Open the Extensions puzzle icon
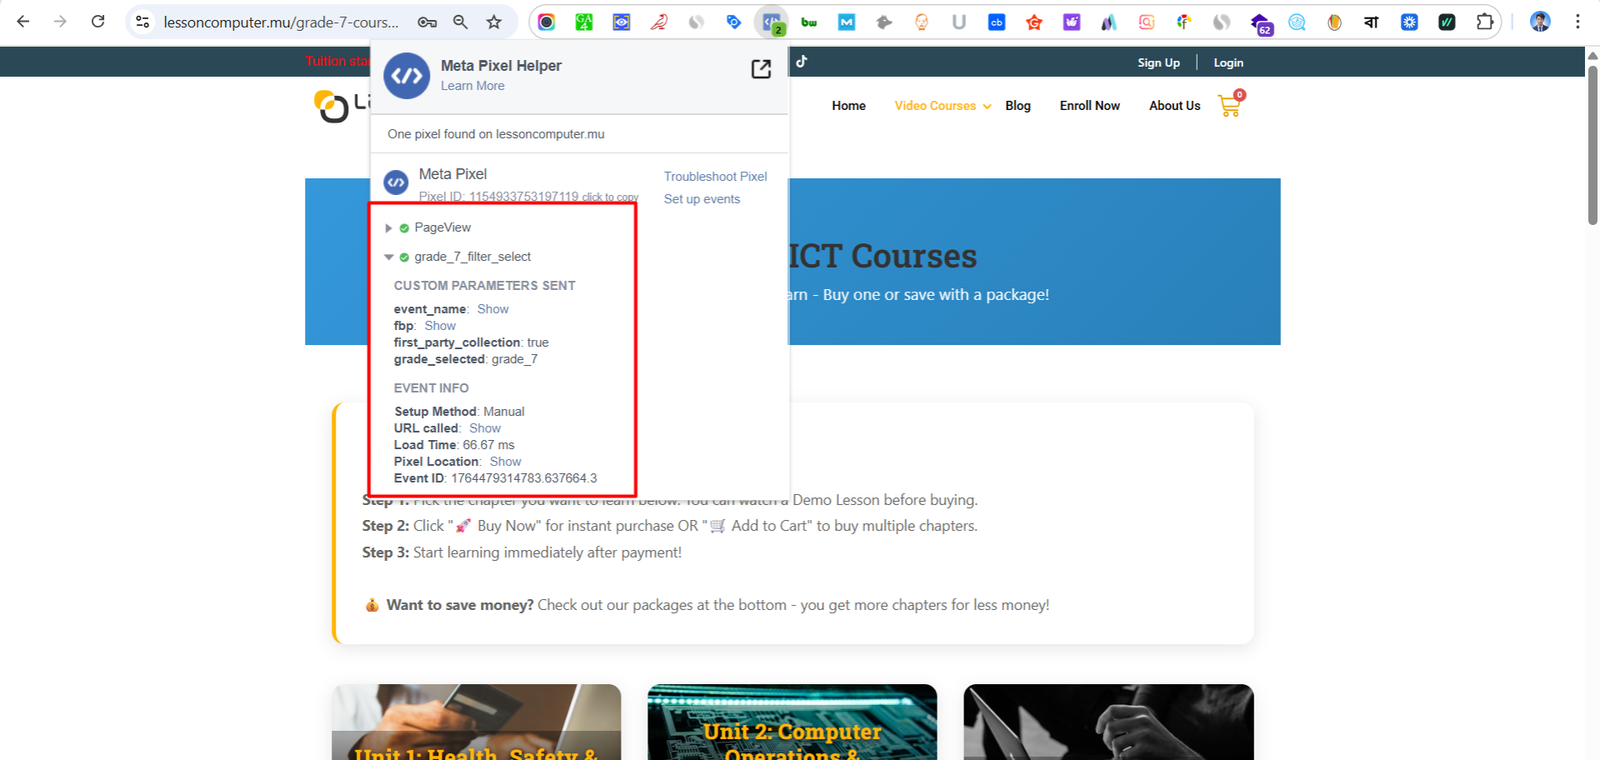 tap(1485, 22)
